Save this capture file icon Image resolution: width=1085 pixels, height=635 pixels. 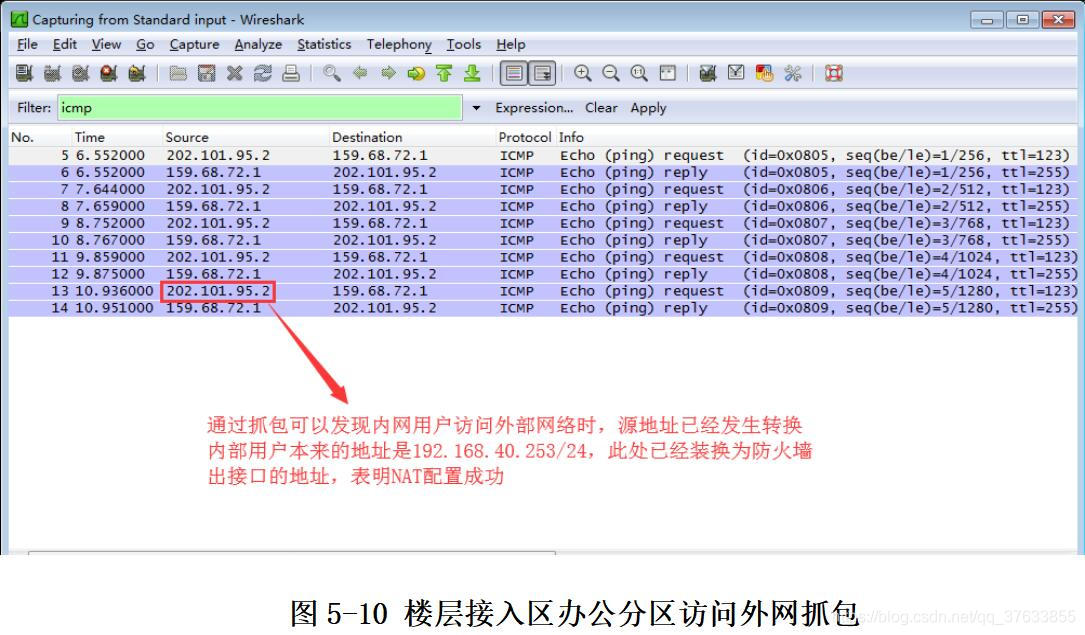[206, 73]
